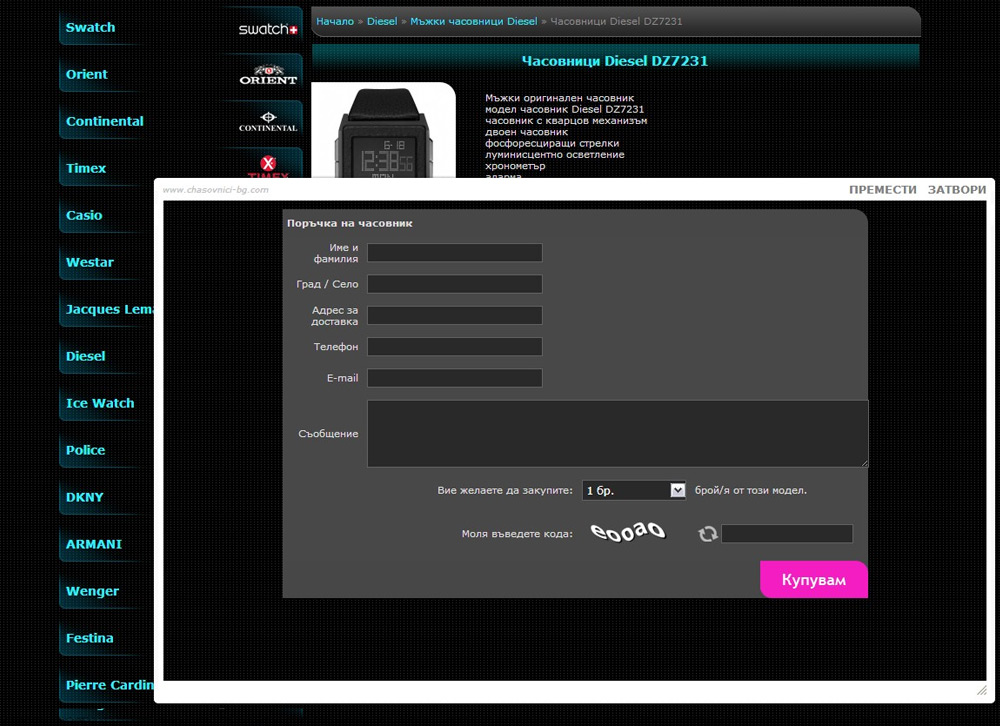Open the Westar brand category
The height and width of the screenshot is (726, 1000).
90,262
